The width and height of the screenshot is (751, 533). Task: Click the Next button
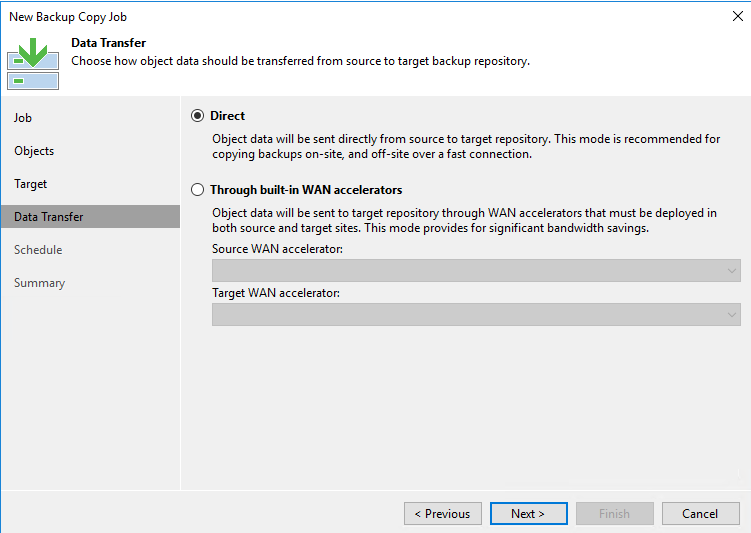click(528, 513)
